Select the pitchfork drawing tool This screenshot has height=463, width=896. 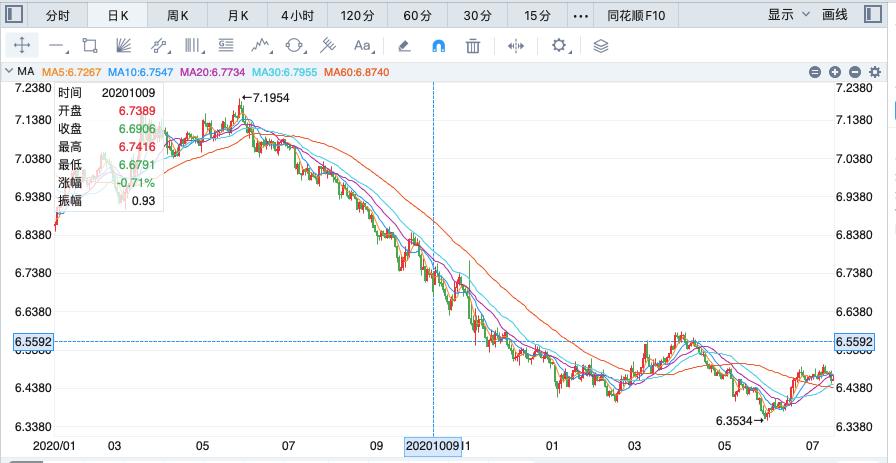[328, 45]
